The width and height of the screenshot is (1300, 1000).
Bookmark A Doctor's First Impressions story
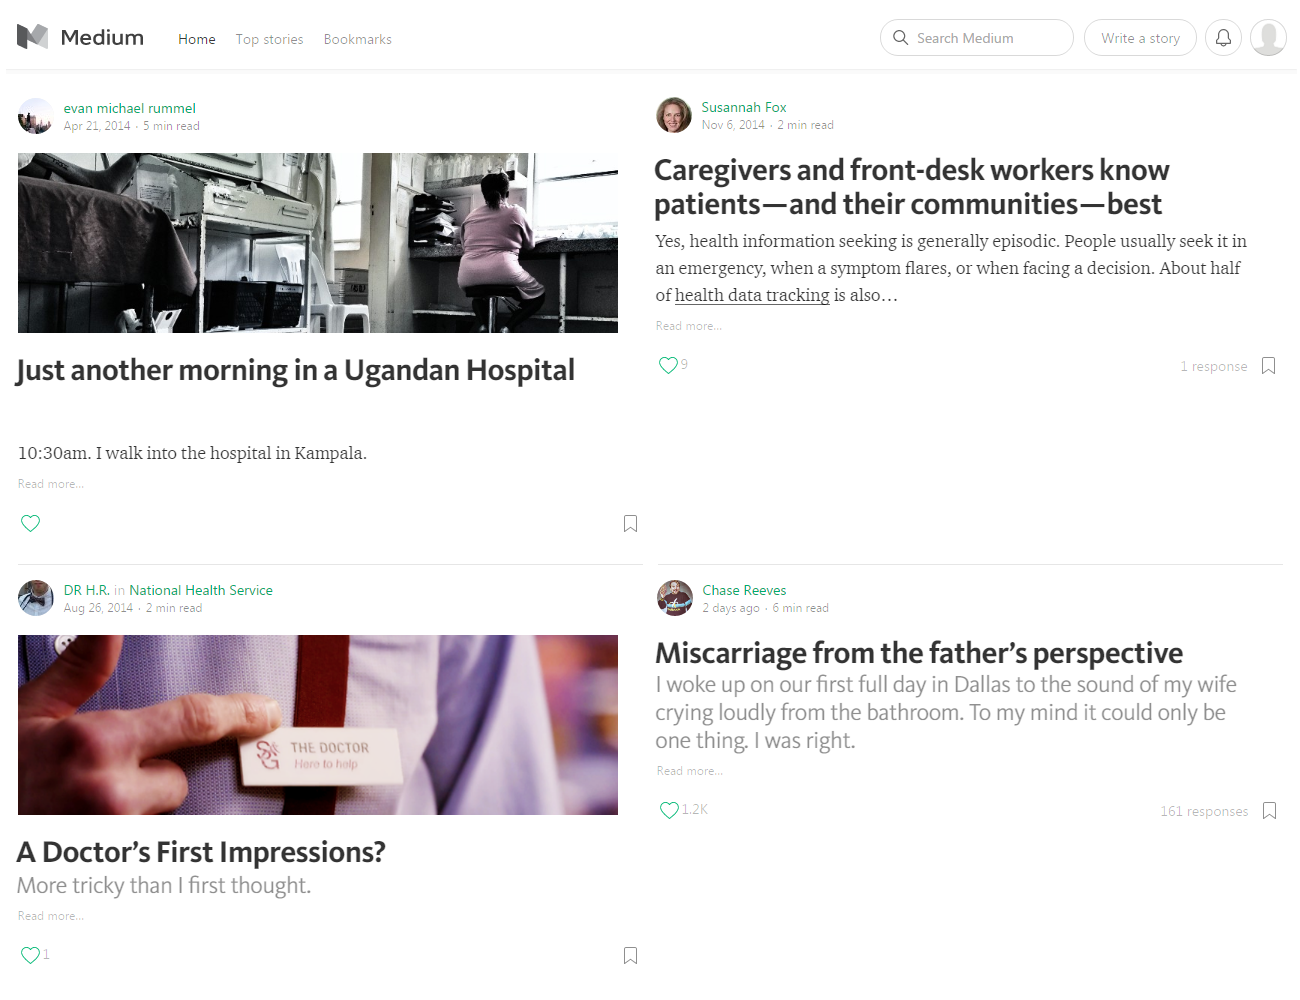(x=630, y=956)
